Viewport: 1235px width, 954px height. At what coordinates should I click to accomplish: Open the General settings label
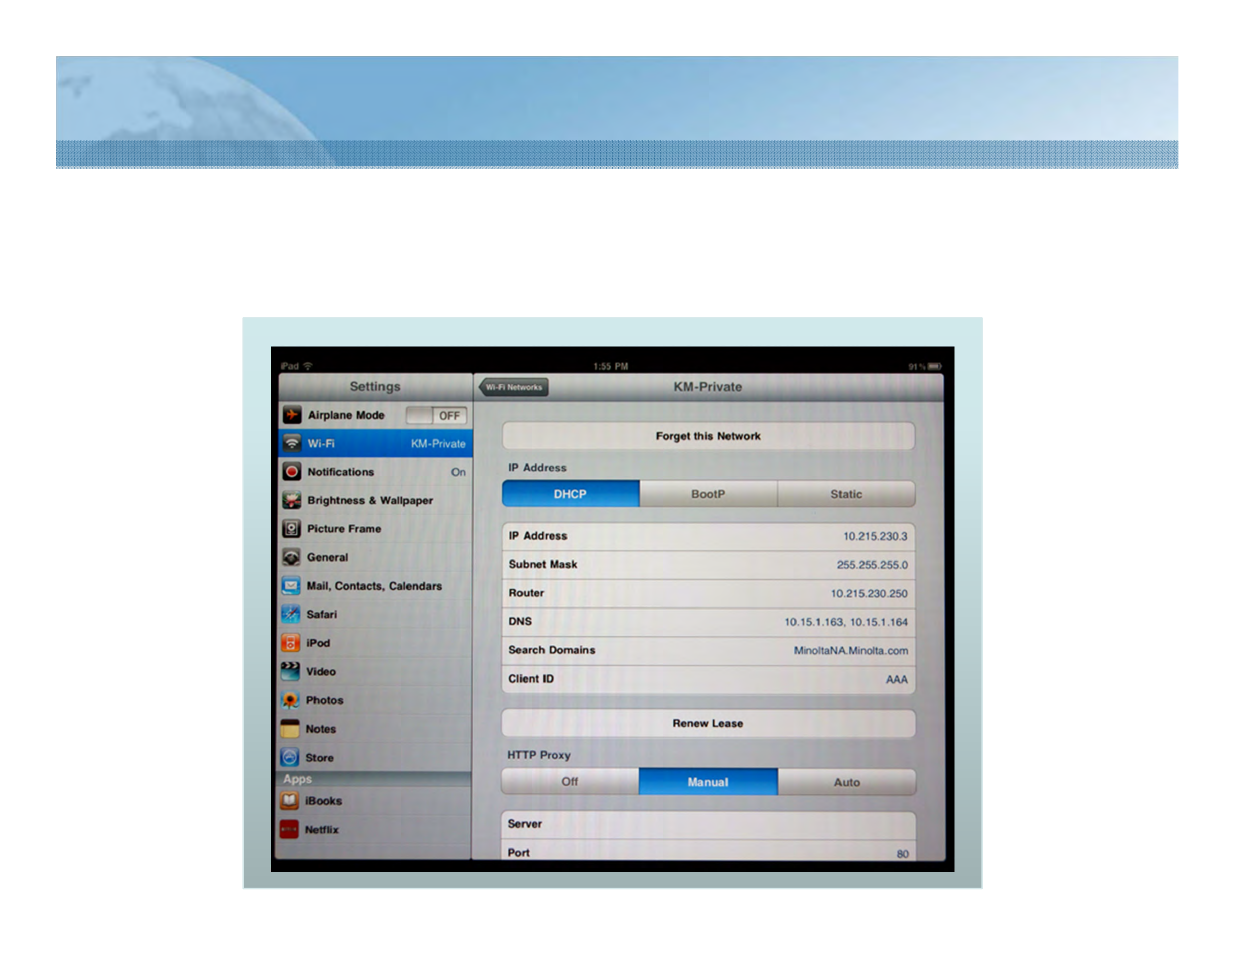point(328,558)
